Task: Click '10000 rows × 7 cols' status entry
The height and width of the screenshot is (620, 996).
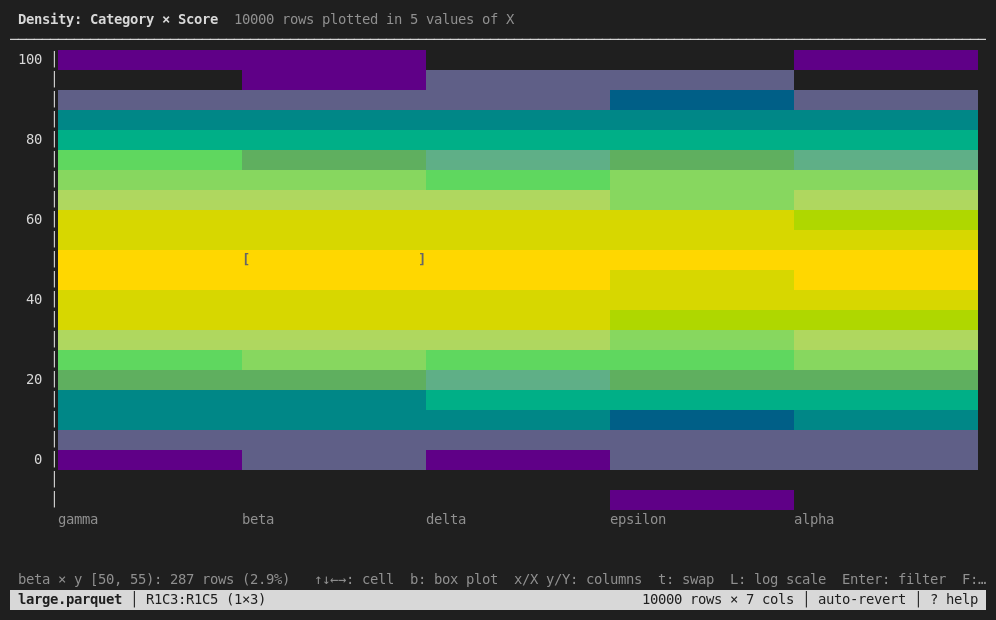Action: (718, 600)
